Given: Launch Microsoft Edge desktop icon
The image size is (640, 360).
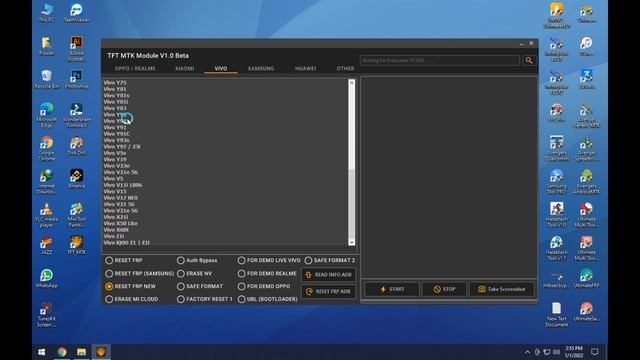Looking at the screenshot, I should [47, 115].
